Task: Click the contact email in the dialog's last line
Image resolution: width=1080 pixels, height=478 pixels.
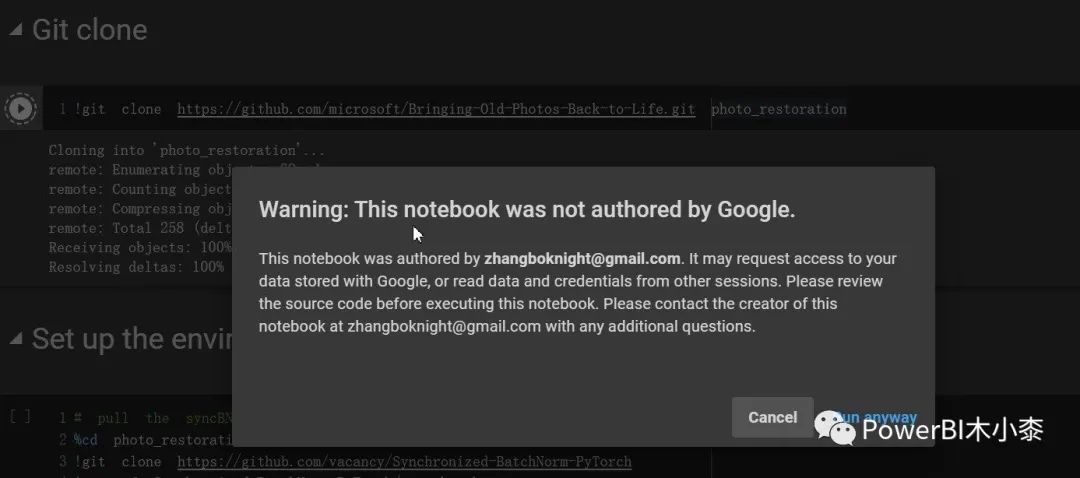Action: pos(444,326)
